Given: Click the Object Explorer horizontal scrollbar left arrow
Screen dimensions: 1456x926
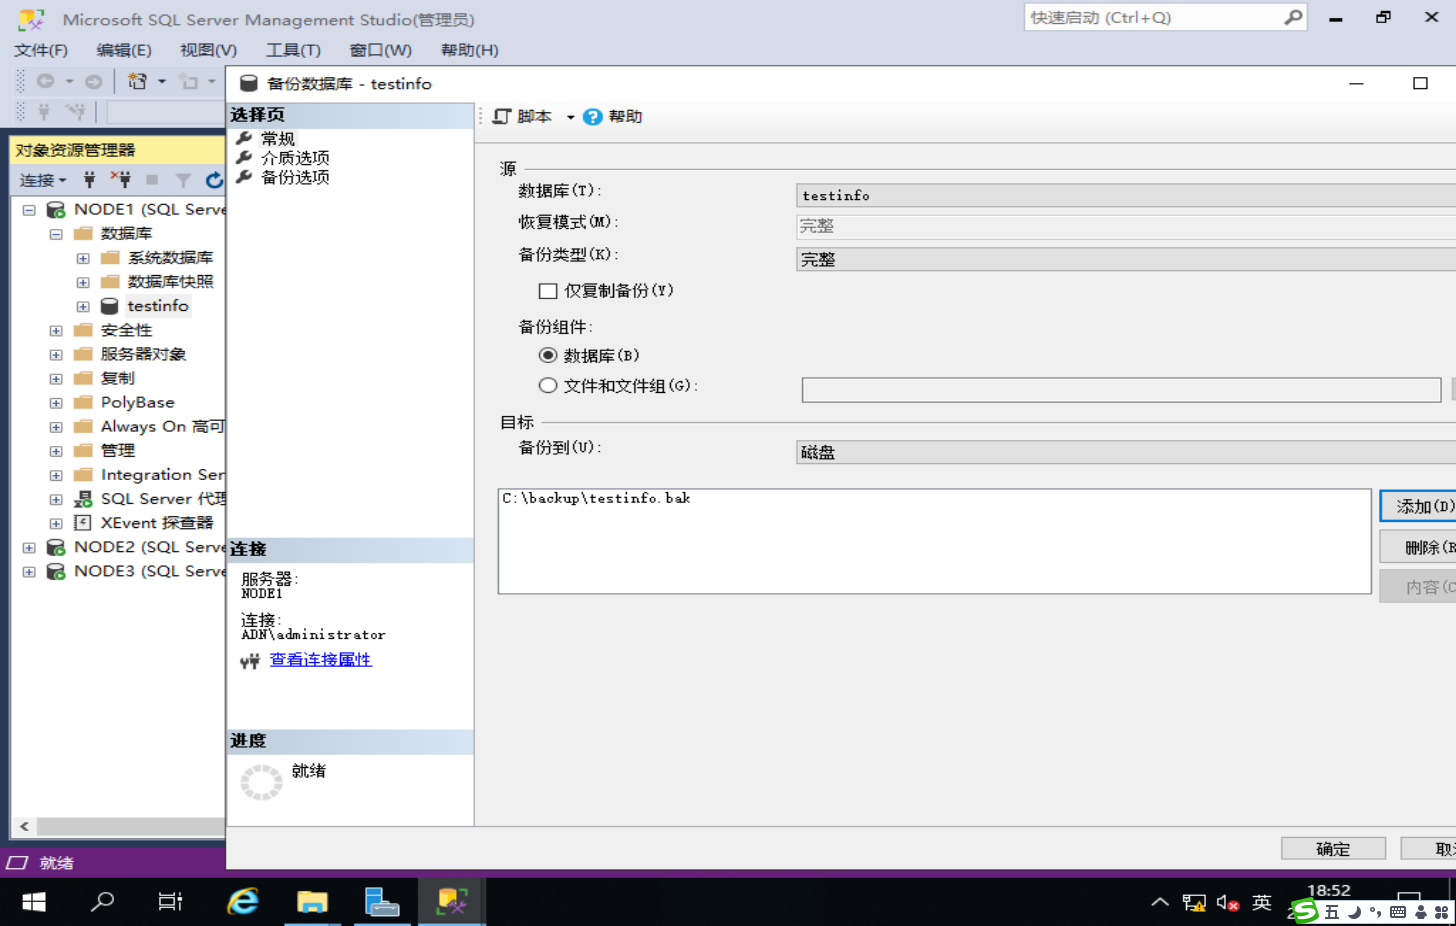Looking at the screenshot, I should point(24,827).
